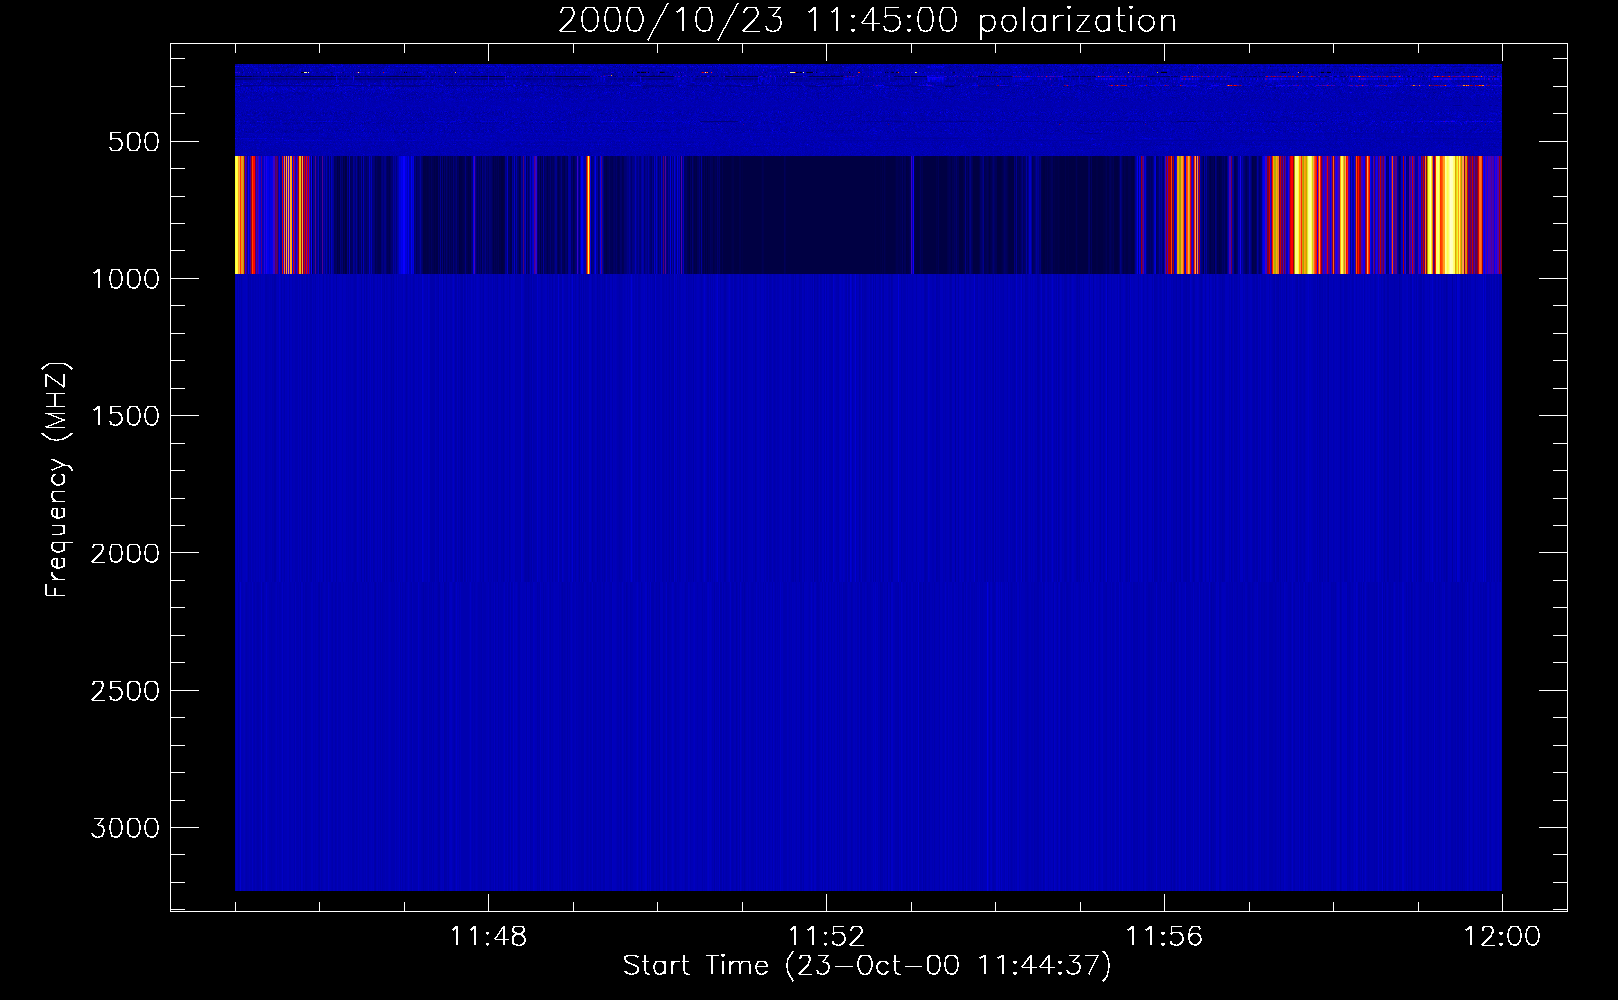This screenshot has width=1618, height=1000.
Task: Click the 11:56 time tick label
Action: [1164, 937]
